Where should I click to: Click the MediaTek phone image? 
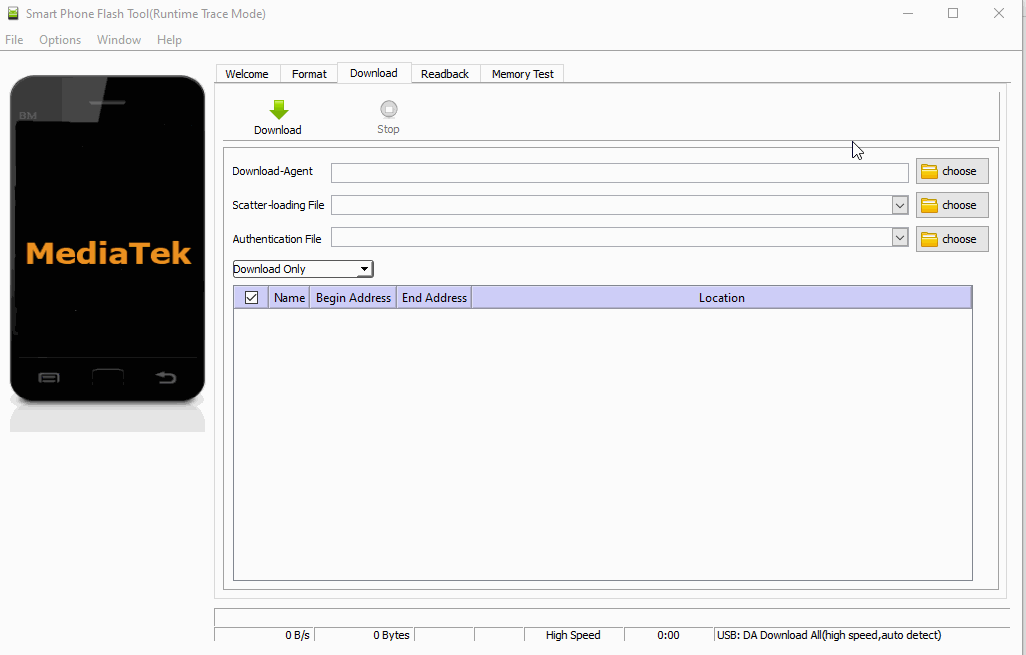[x=107, y=240]
